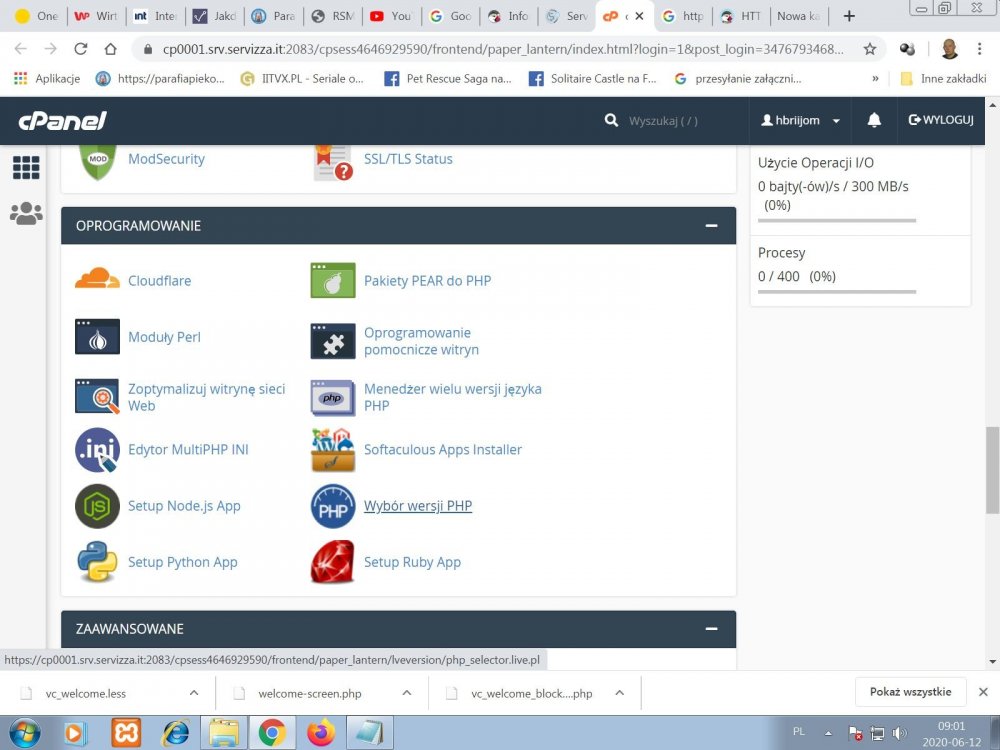Switch to the RSM browser tab
The width and height of the screenshot is (1000, 750).
pyautogui.click(x=333, y=16)
